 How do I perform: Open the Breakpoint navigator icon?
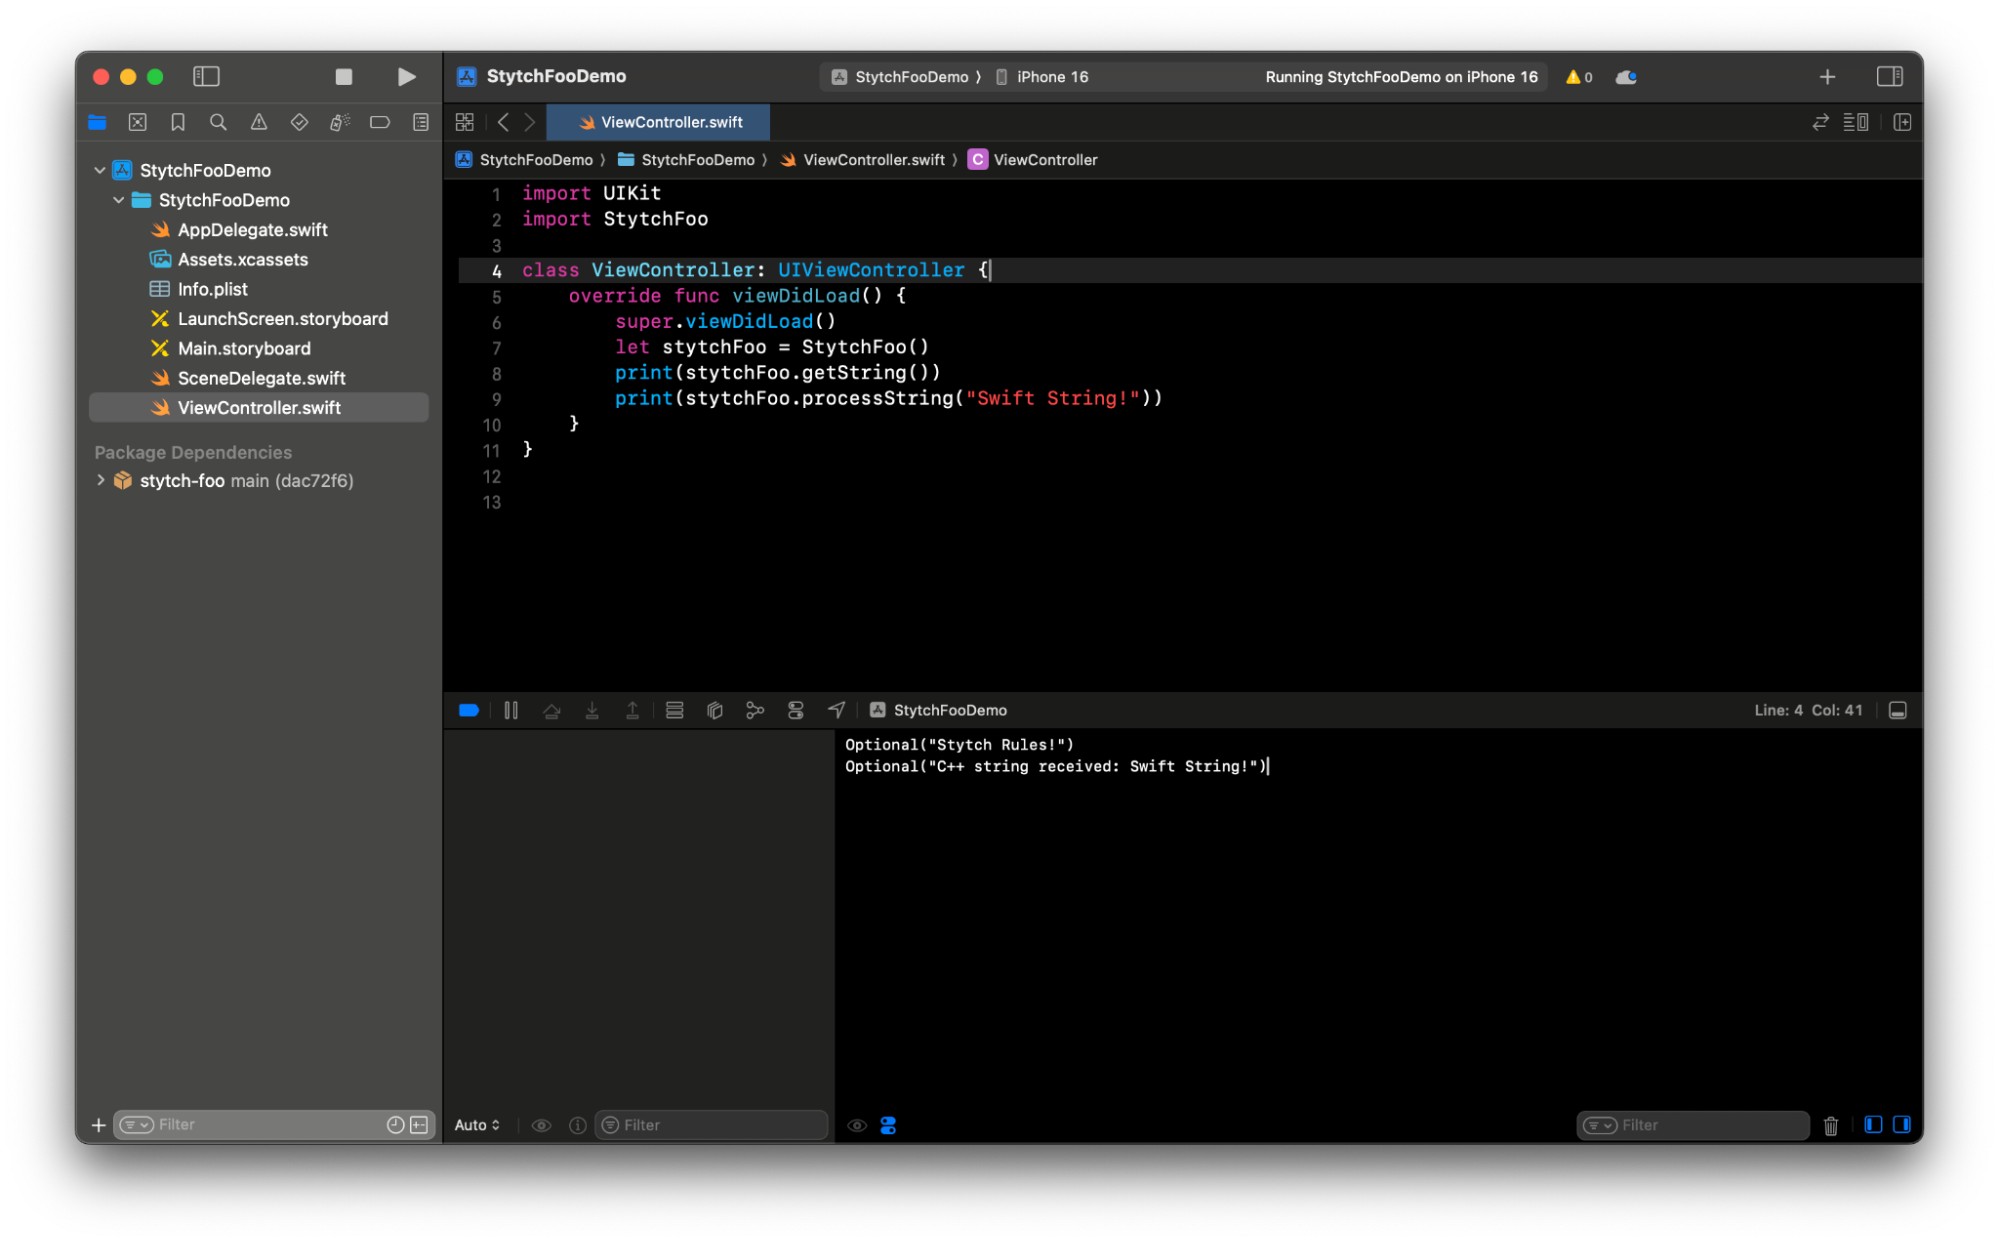pos(380,122)
